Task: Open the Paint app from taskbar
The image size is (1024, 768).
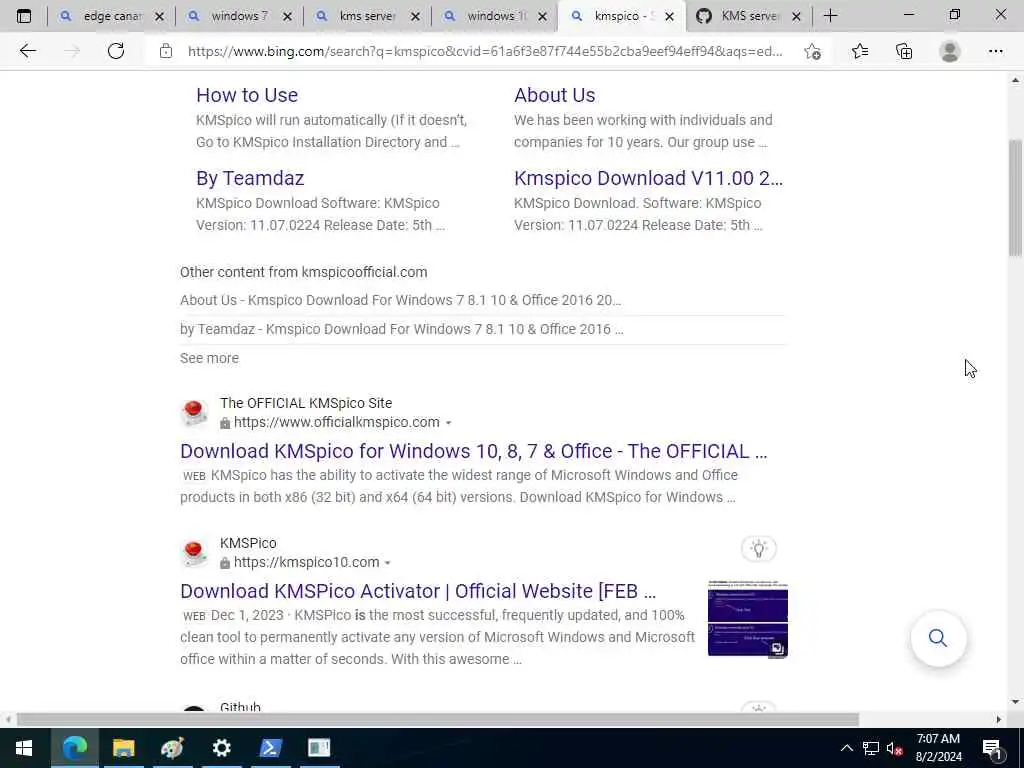Action: pyautogui.click(x=172, y=748)
